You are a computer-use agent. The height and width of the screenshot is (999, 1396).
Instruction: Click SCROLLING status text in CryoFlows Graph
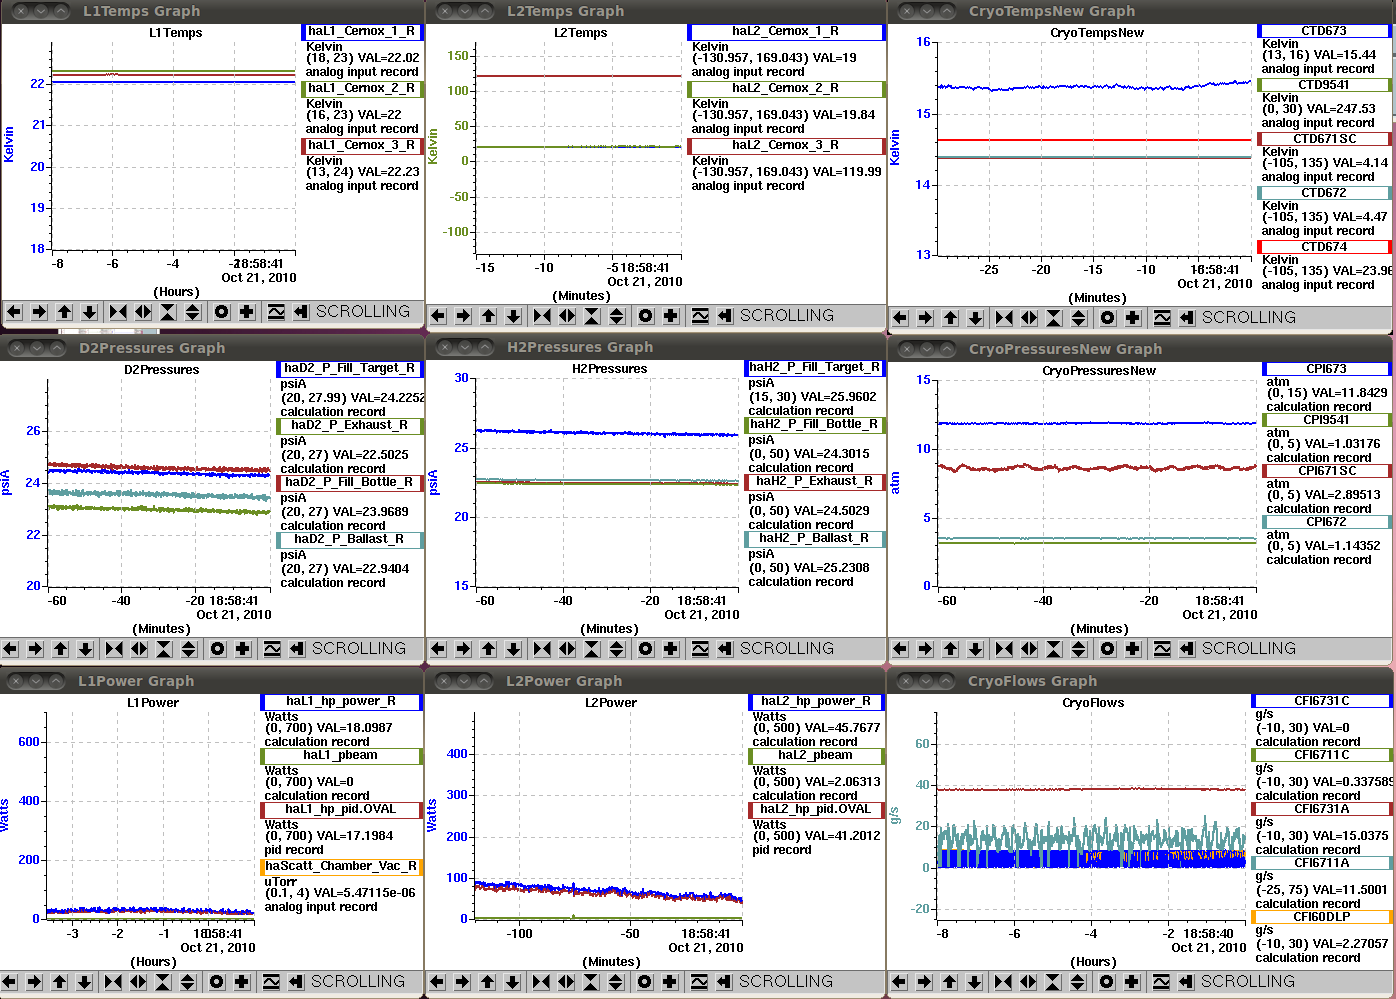coord(1247,982)
